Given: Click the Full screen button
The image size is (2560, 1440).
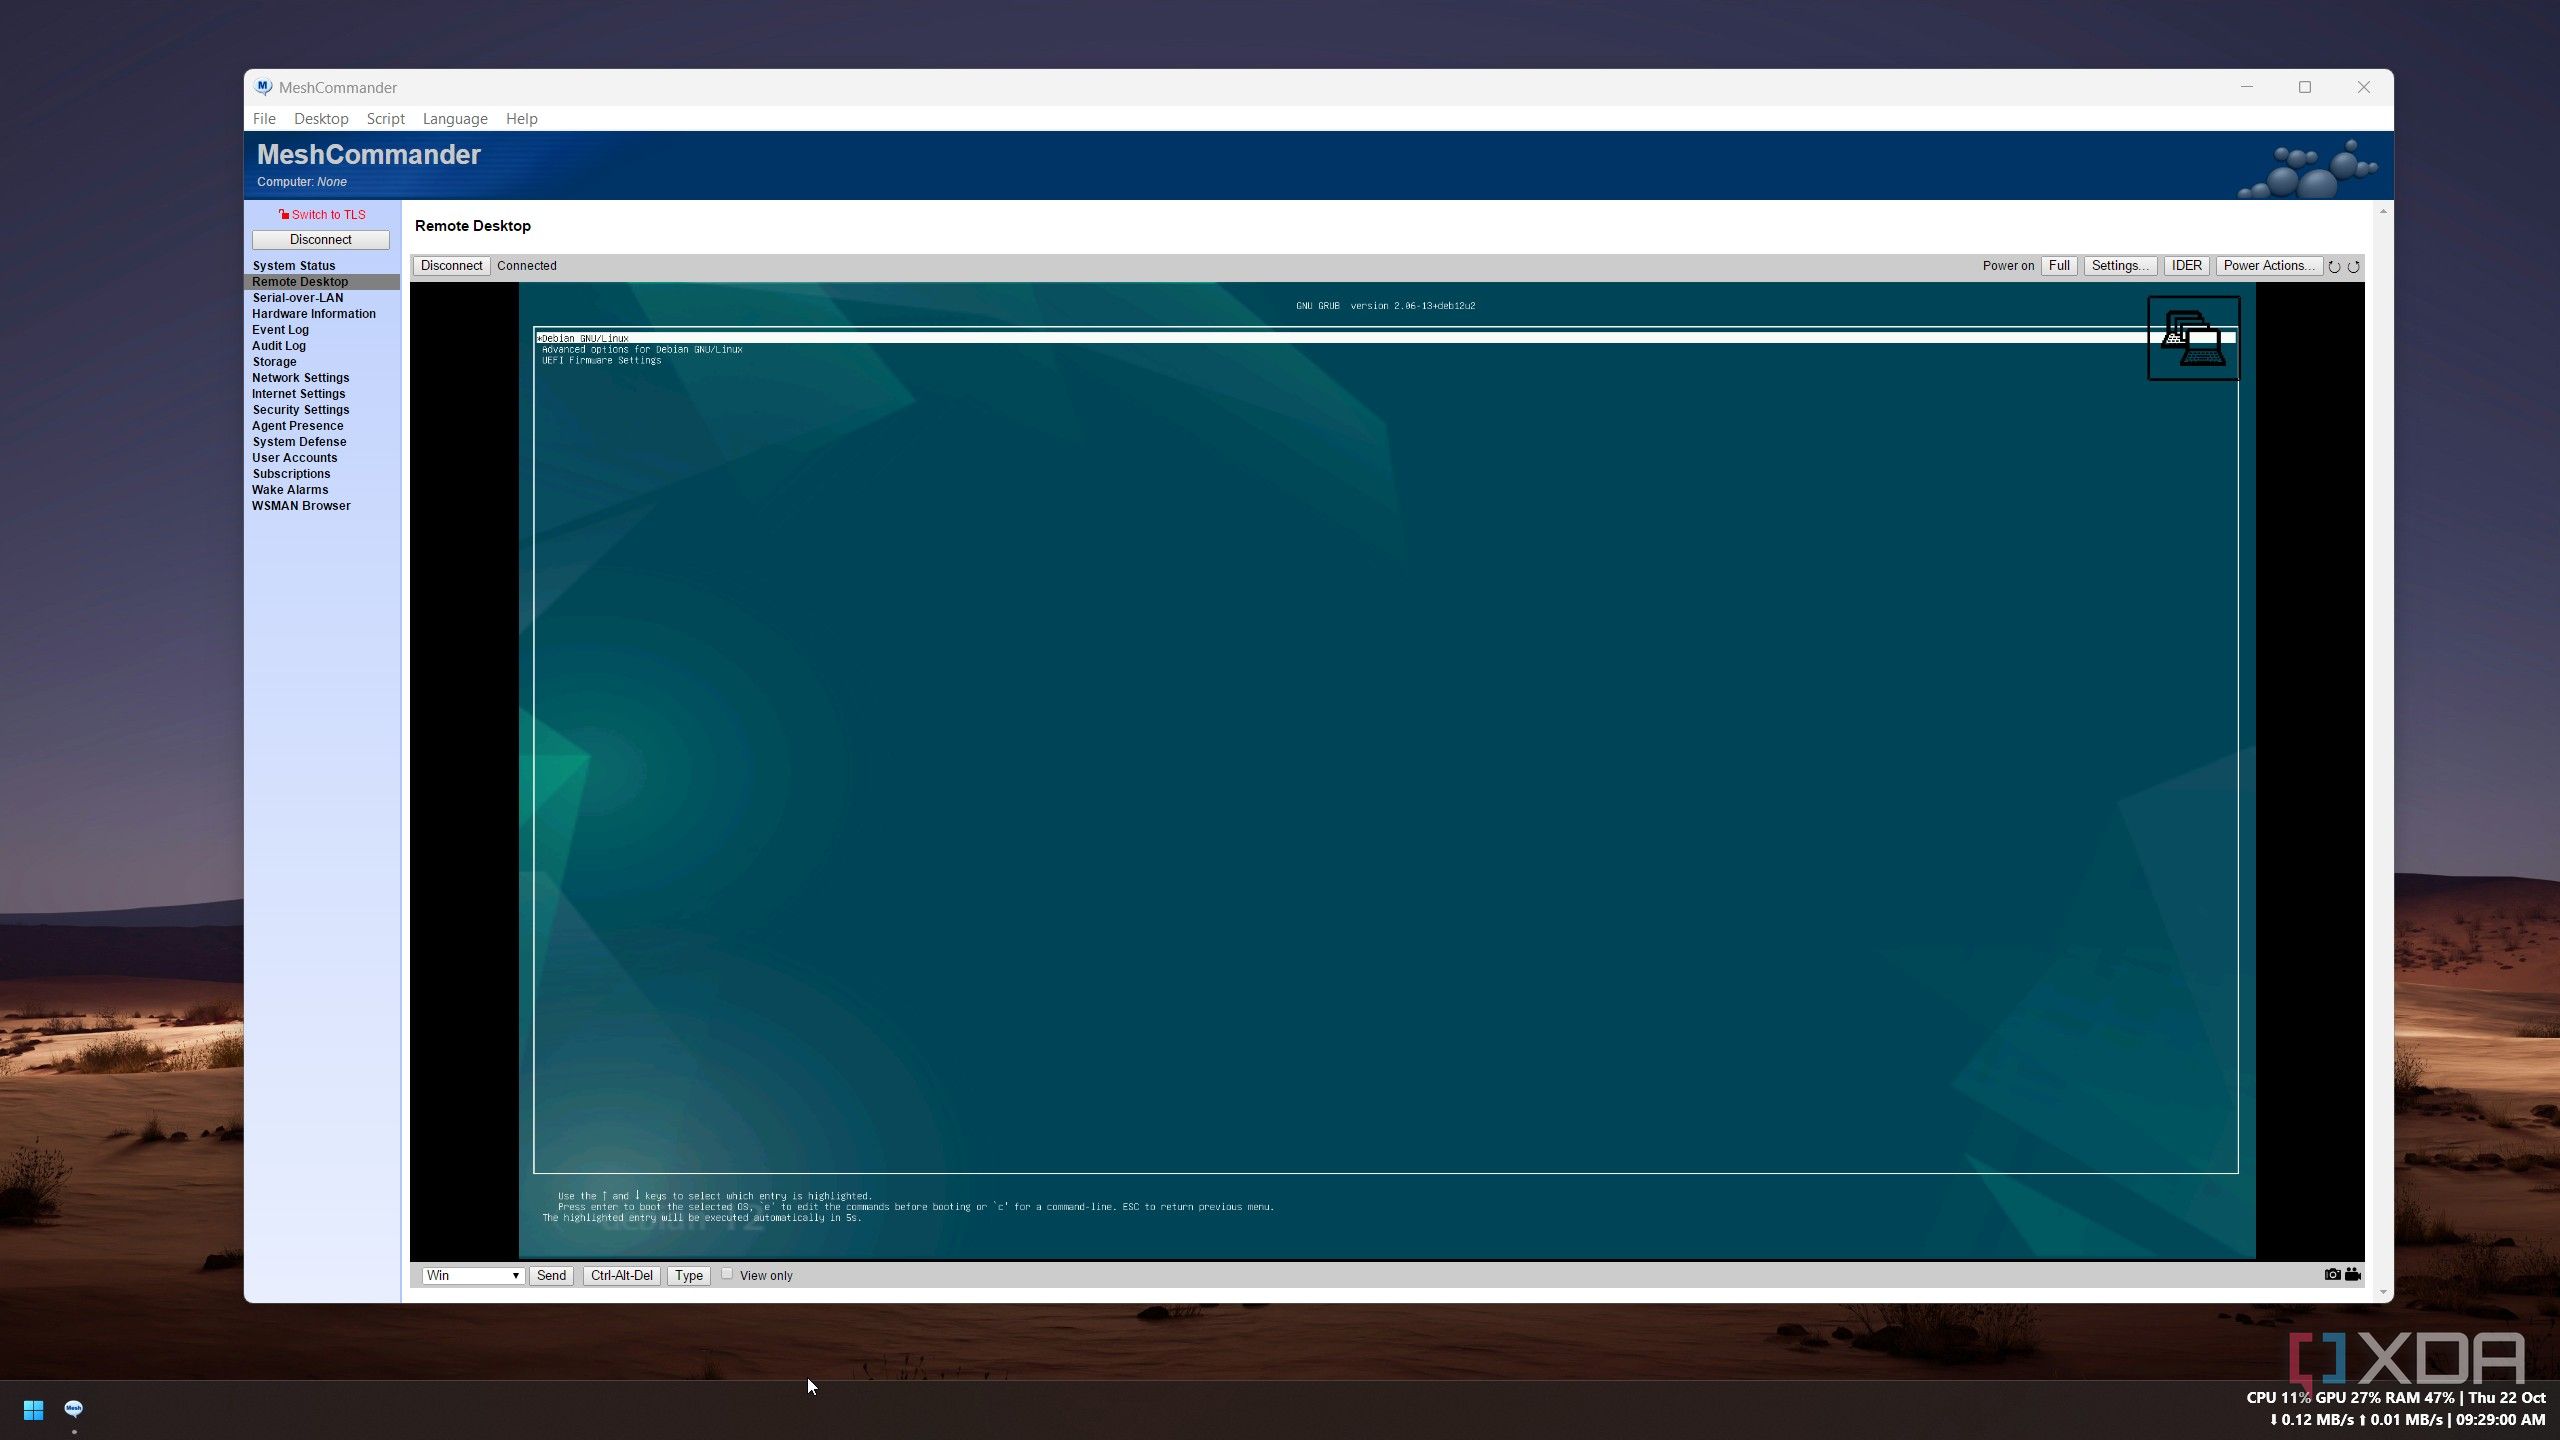Looking at the screenshot, I should pyautogui.click(x=2058, y=266).
